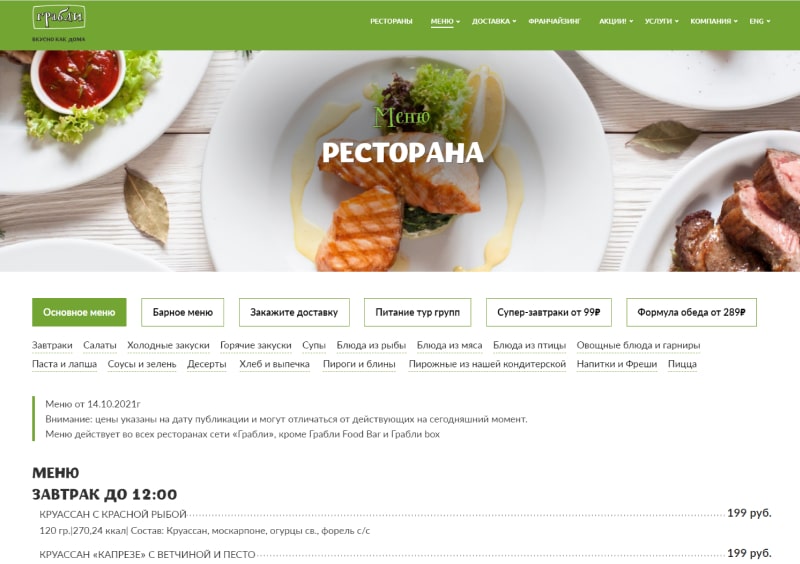The height and width of the screenshot is (564, 800).
Task: Expand the Услуги navigation dropdown
Action: point(661,21)
